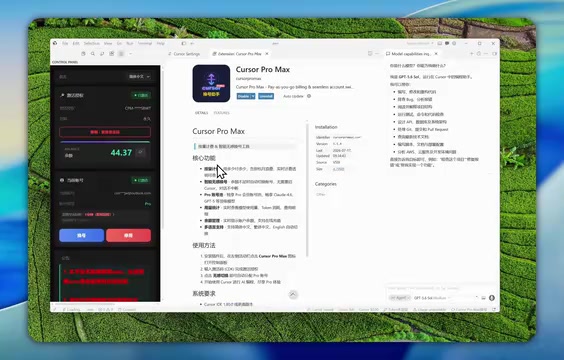The width and height of the screenshot is (564, 360).
Task: Click the red outlined button under activation info
Action: 105,132
